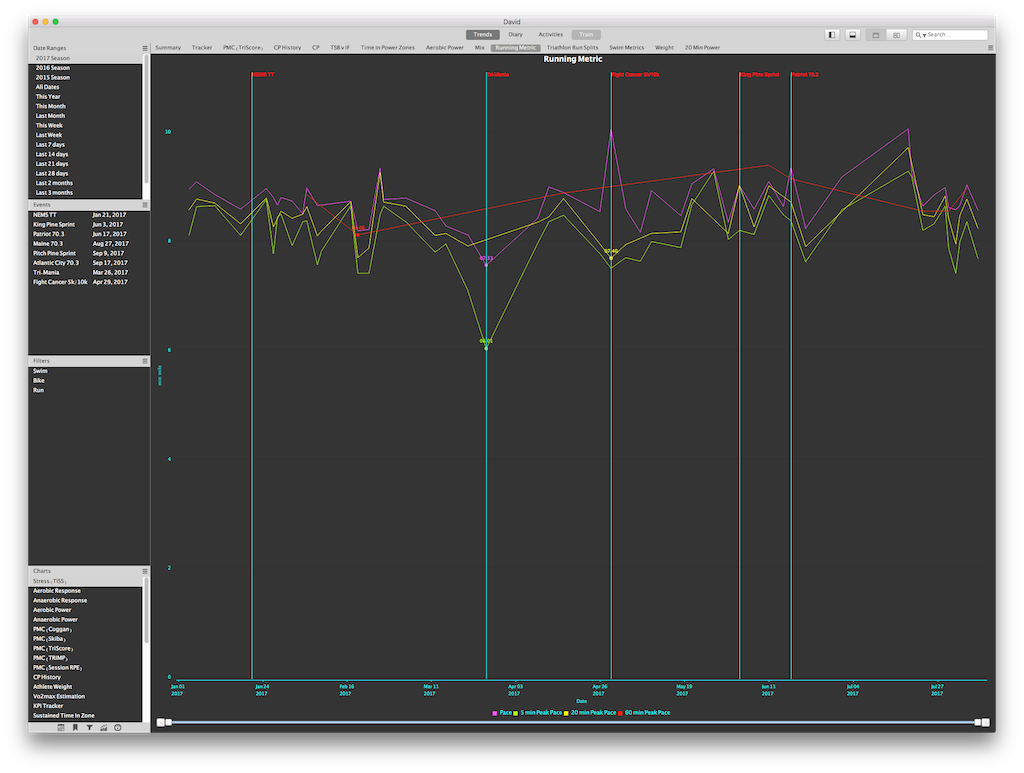Open the TSB v IF chart tab
The image size is (1024, 773).
pyautogui.click(x=340, y=48)
